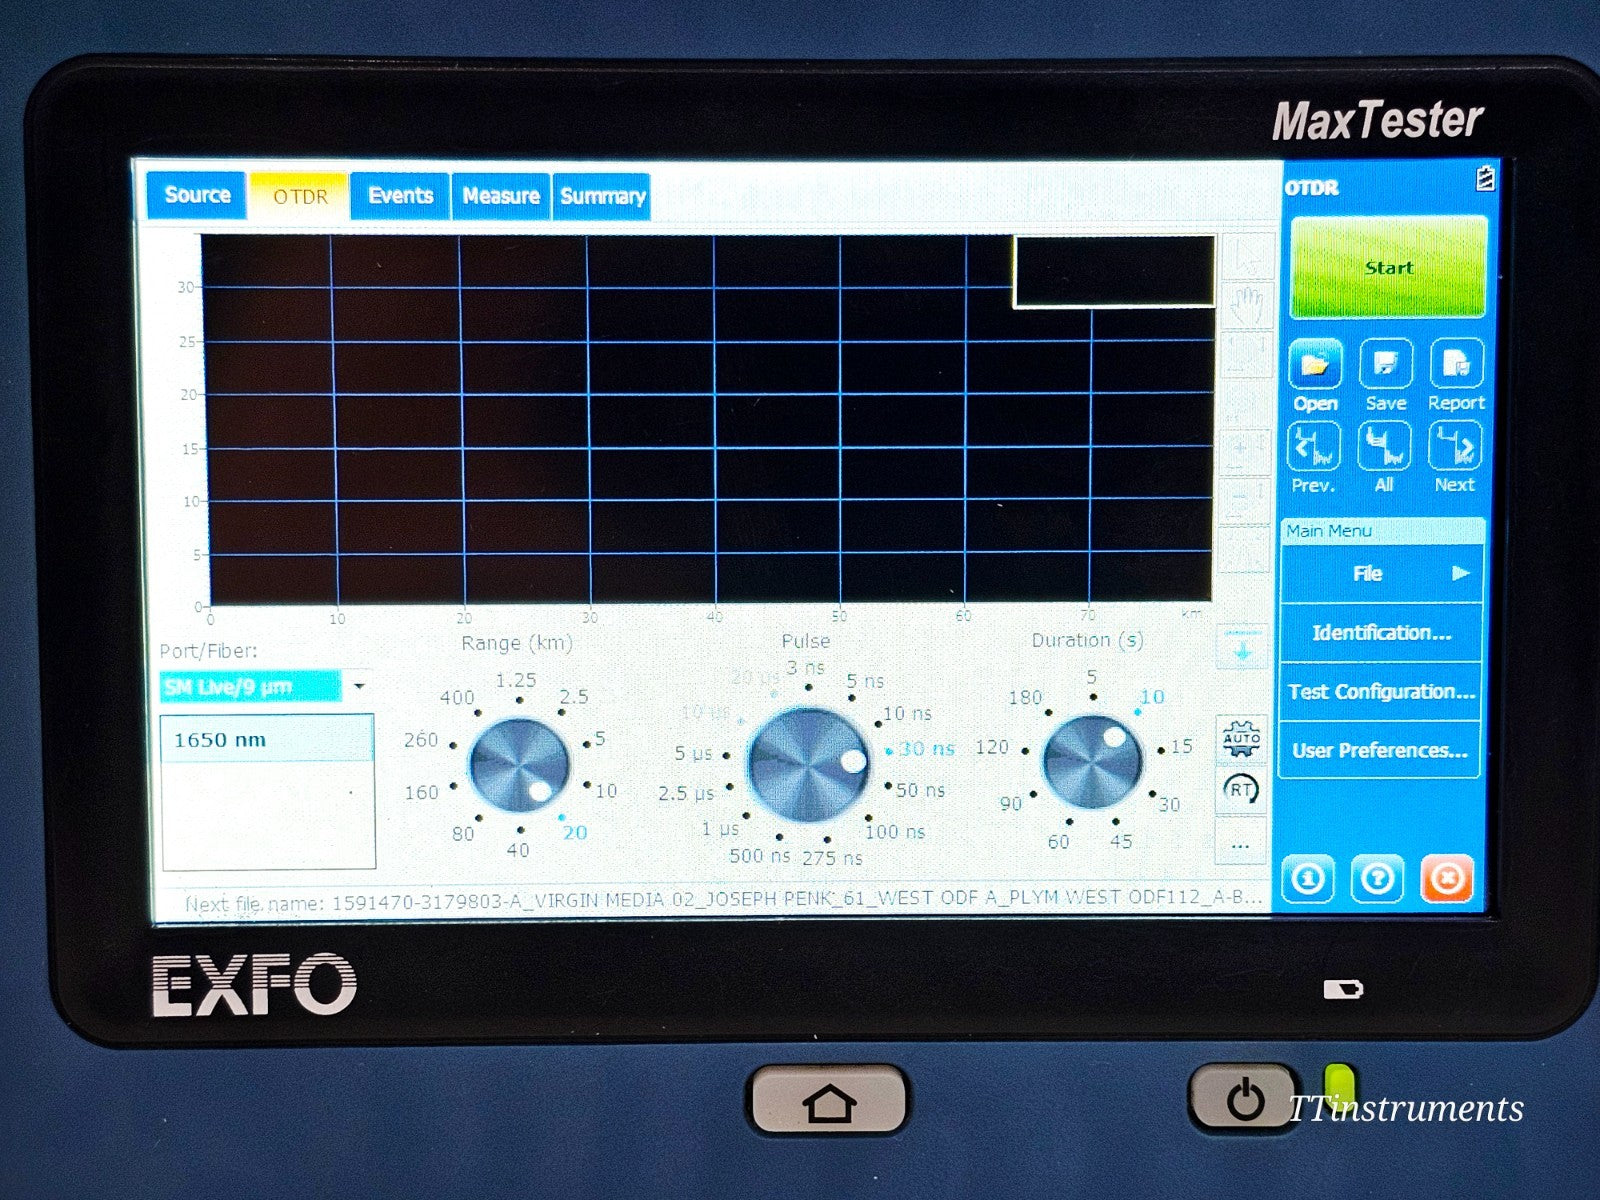Set Duration dial to 15 seconds
The image size is (1600, 1200).
[1181, 746]
